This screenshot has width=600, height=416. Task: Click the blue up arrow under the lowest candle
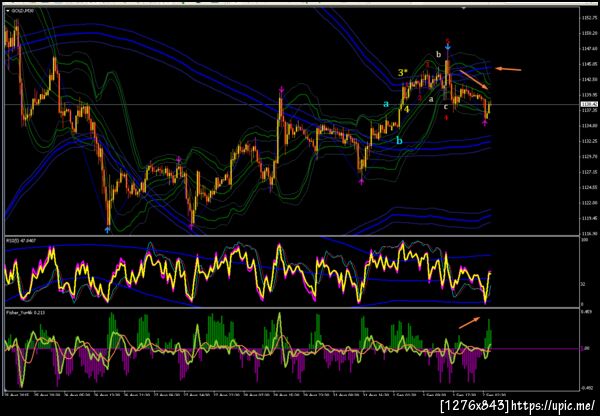108,230
